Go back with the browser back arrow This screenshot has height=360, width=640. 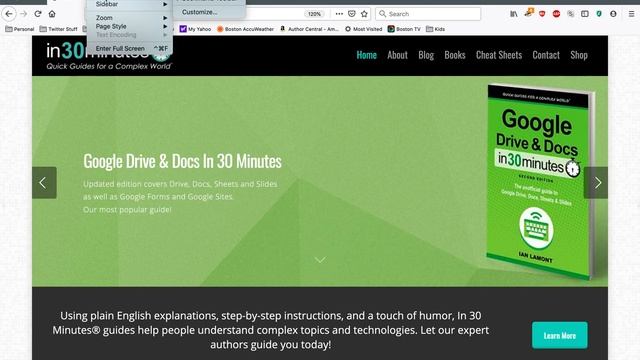pyautogui.click(x=9, y=14)
